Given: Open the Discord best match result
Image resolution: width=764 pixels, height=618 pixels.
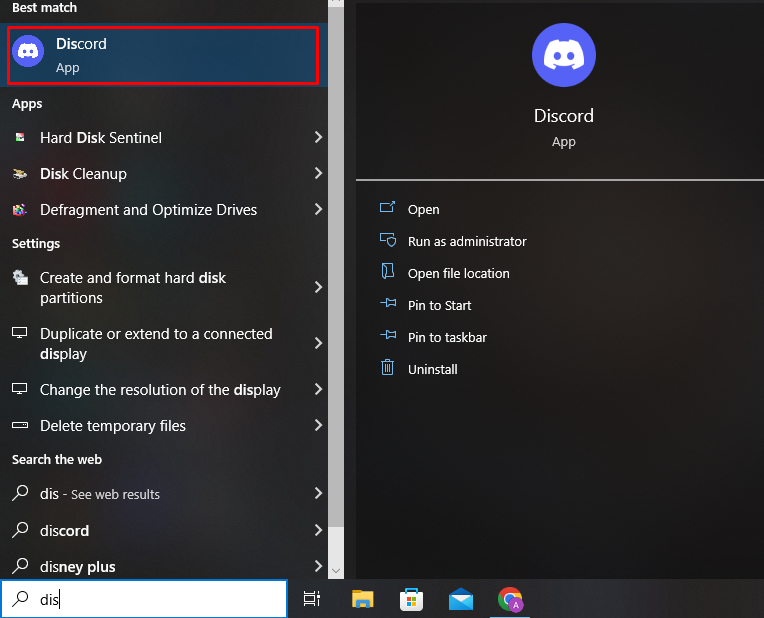Looking at the screenshot, I should click(x=163, y=56).
